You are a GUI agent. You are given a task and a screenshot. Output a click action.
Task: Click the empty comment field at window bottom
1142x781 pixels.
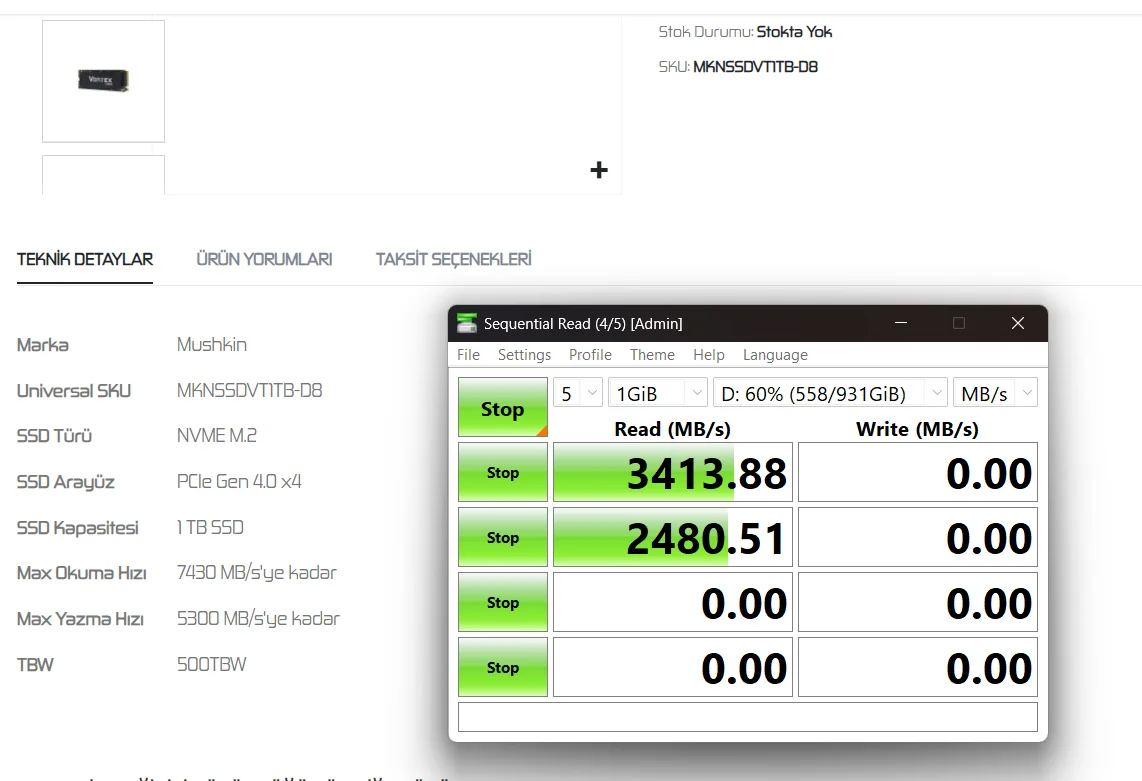click(x=747, y=717)
